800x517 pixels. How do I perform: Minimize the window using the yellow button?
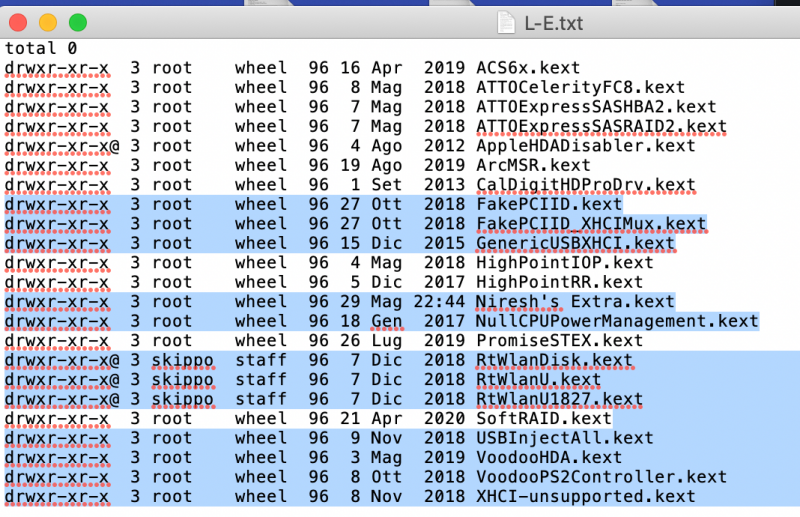point(48,22)
